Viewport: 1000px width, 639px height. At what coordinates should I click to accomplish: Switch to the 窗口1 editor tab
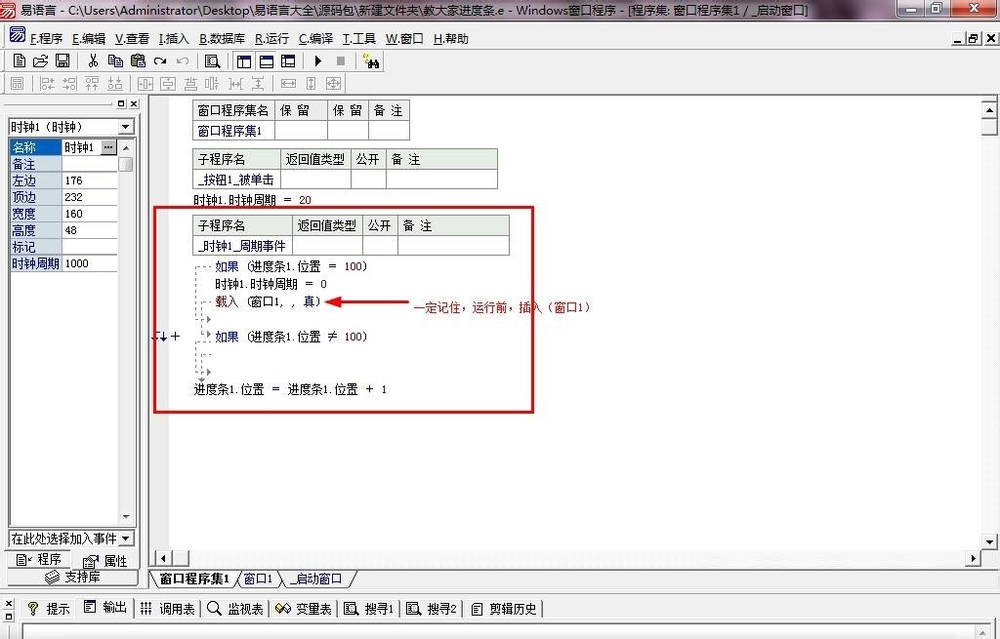click(x=258, y=579)
